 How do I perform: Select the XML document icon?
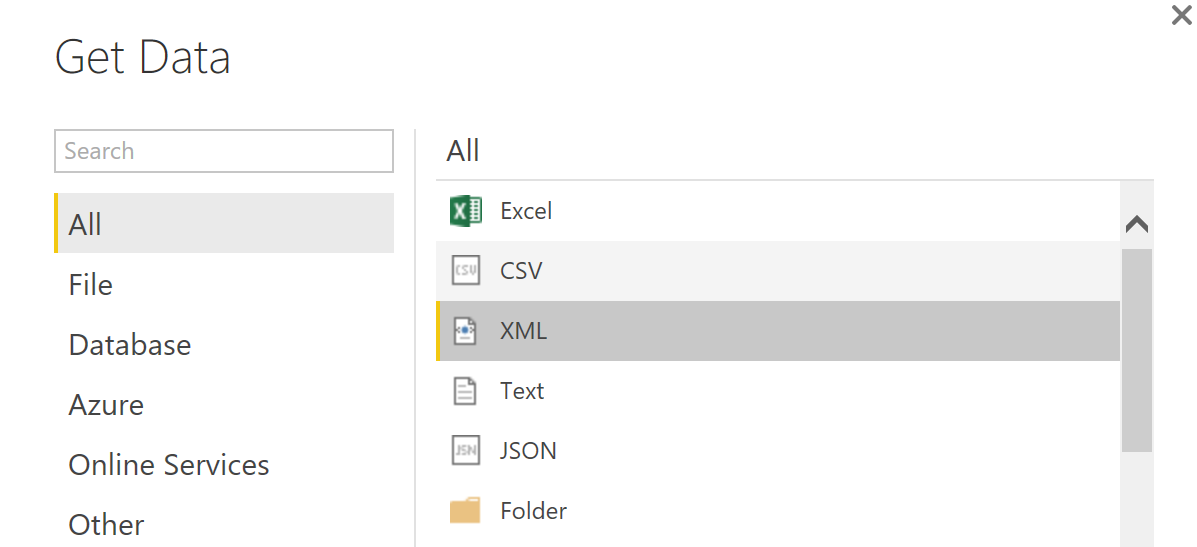point(466,331)
